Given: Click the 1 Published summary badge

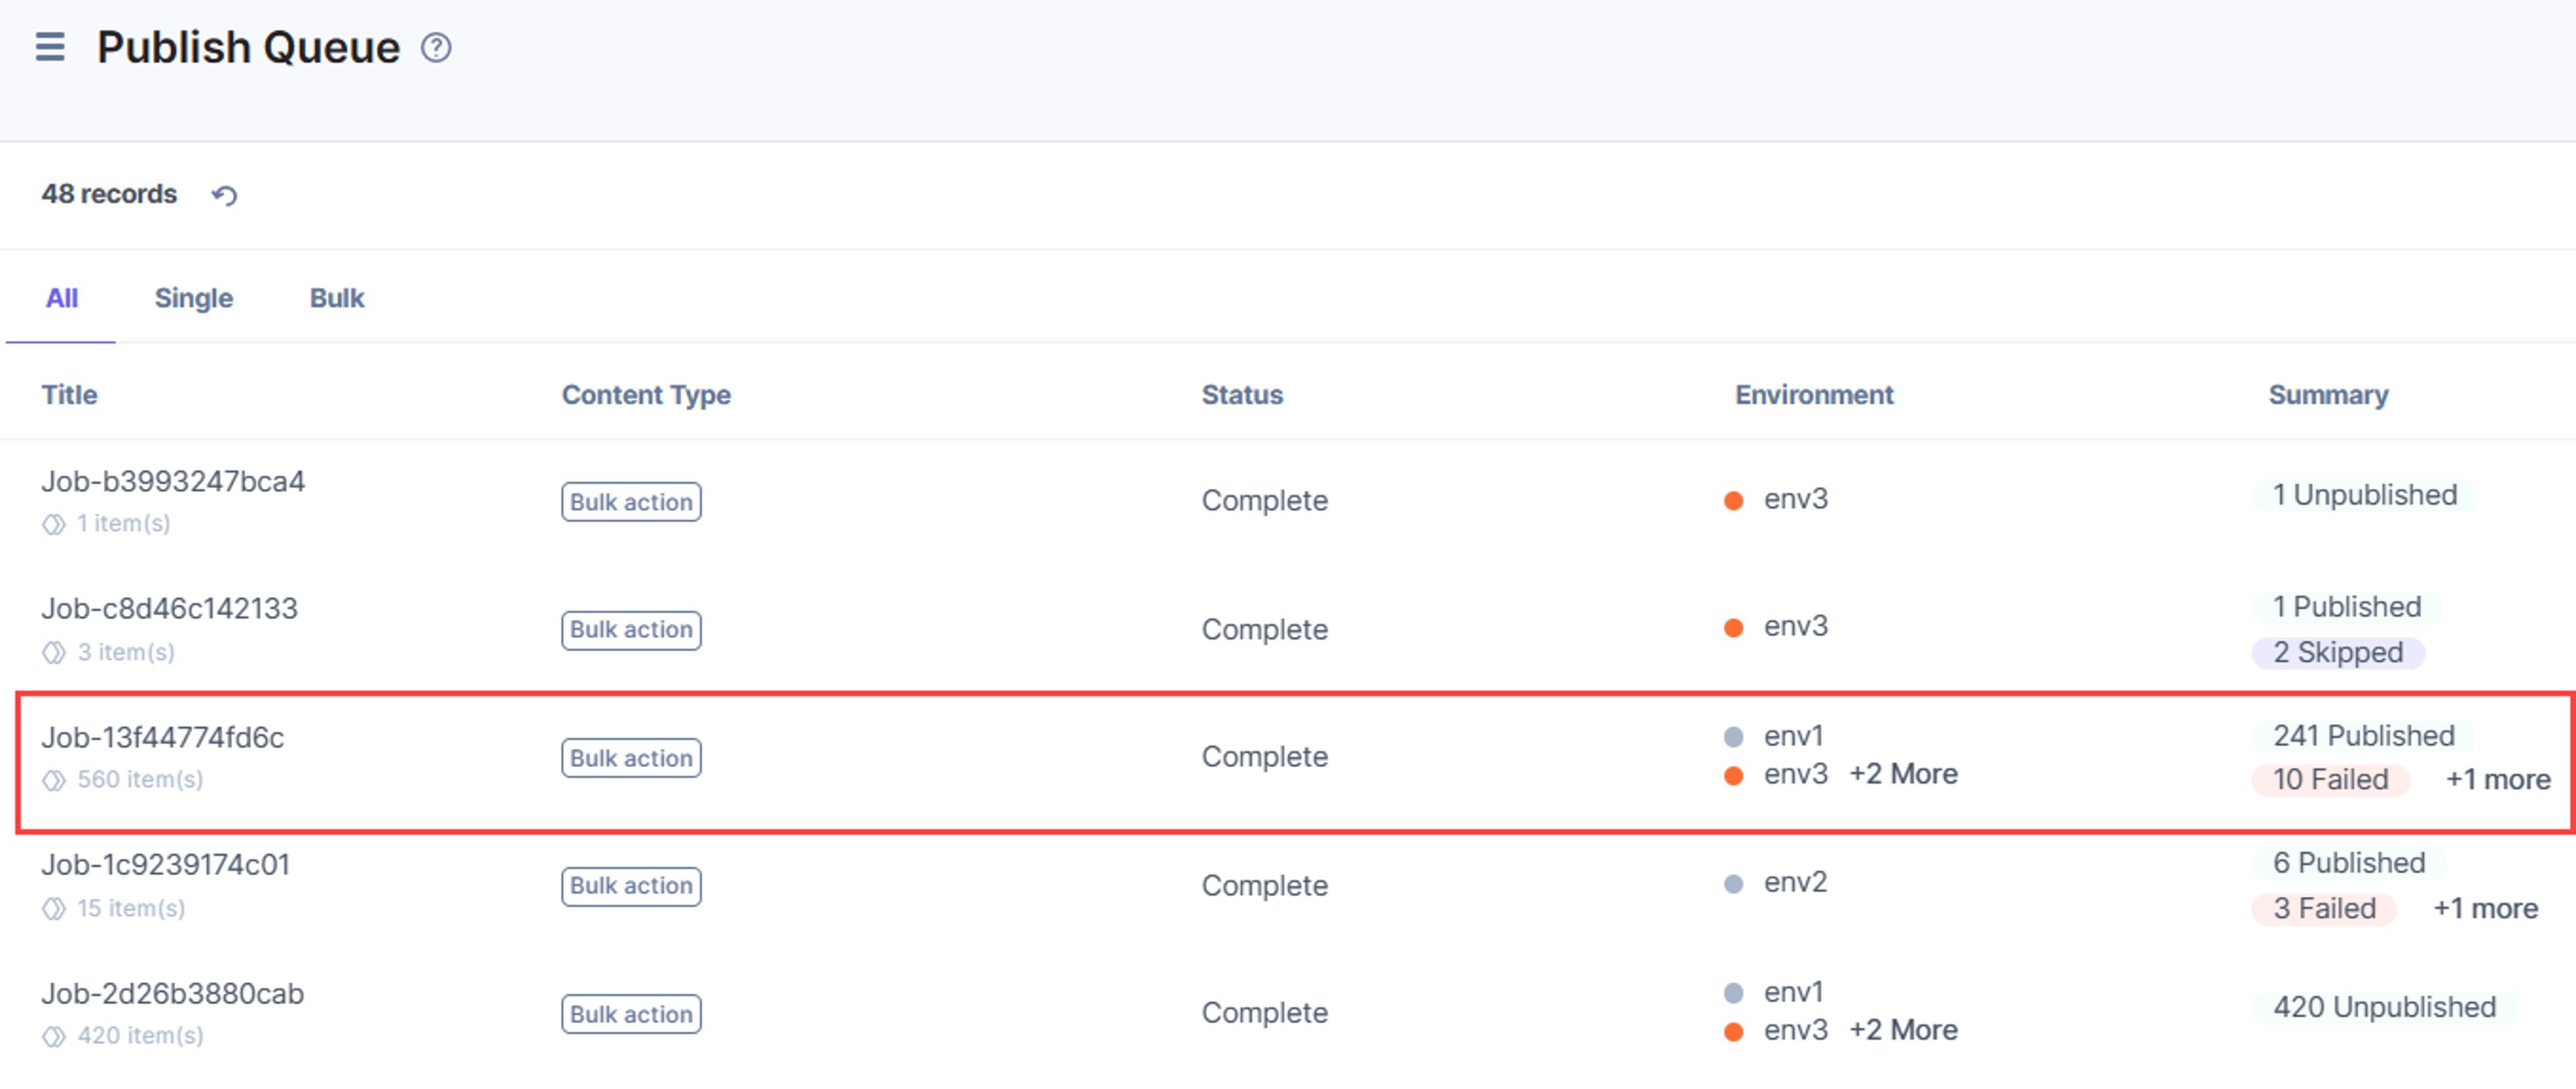Looking at the screenshot, I should [2346, 607].
